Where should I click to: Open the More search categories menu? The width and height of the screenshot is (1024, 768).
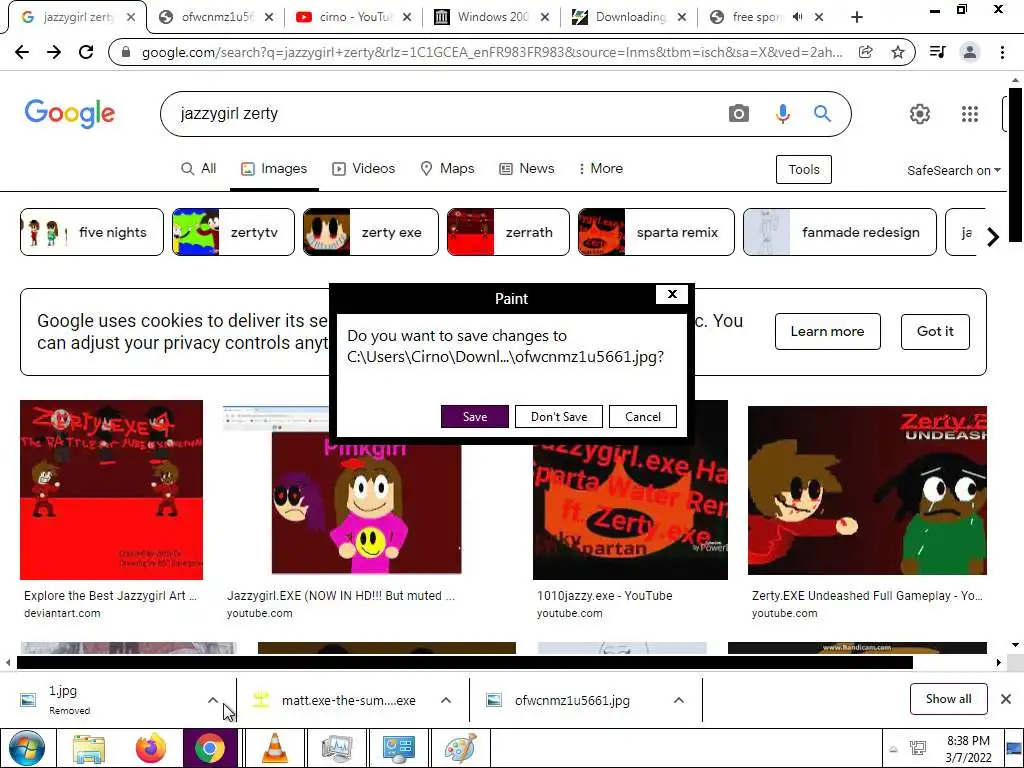(601, 168)
